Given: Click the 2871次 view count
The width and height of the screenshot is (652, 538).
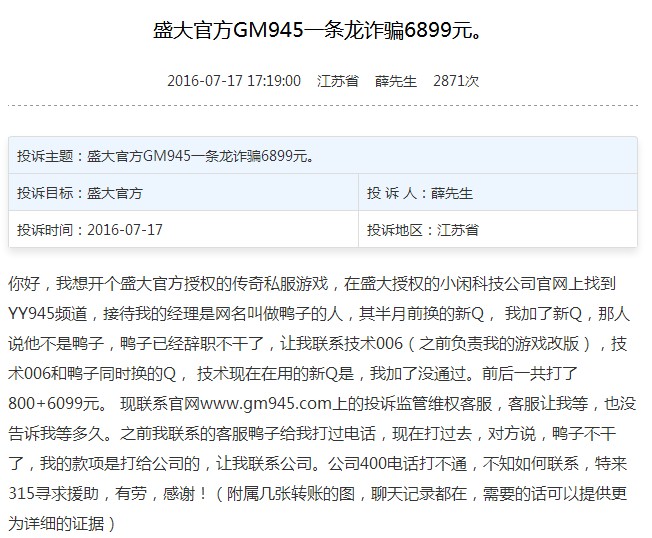Looking at the screenshot, I should click(x=456, y=81).
